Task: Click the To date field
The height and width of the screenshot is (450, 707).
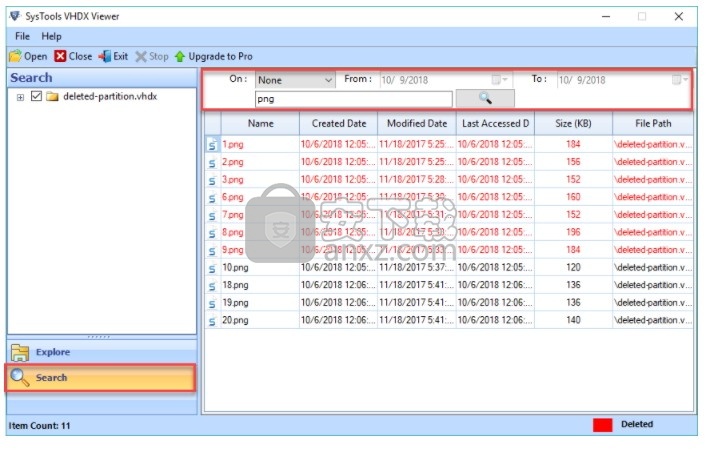Action: tap(623, 80)
